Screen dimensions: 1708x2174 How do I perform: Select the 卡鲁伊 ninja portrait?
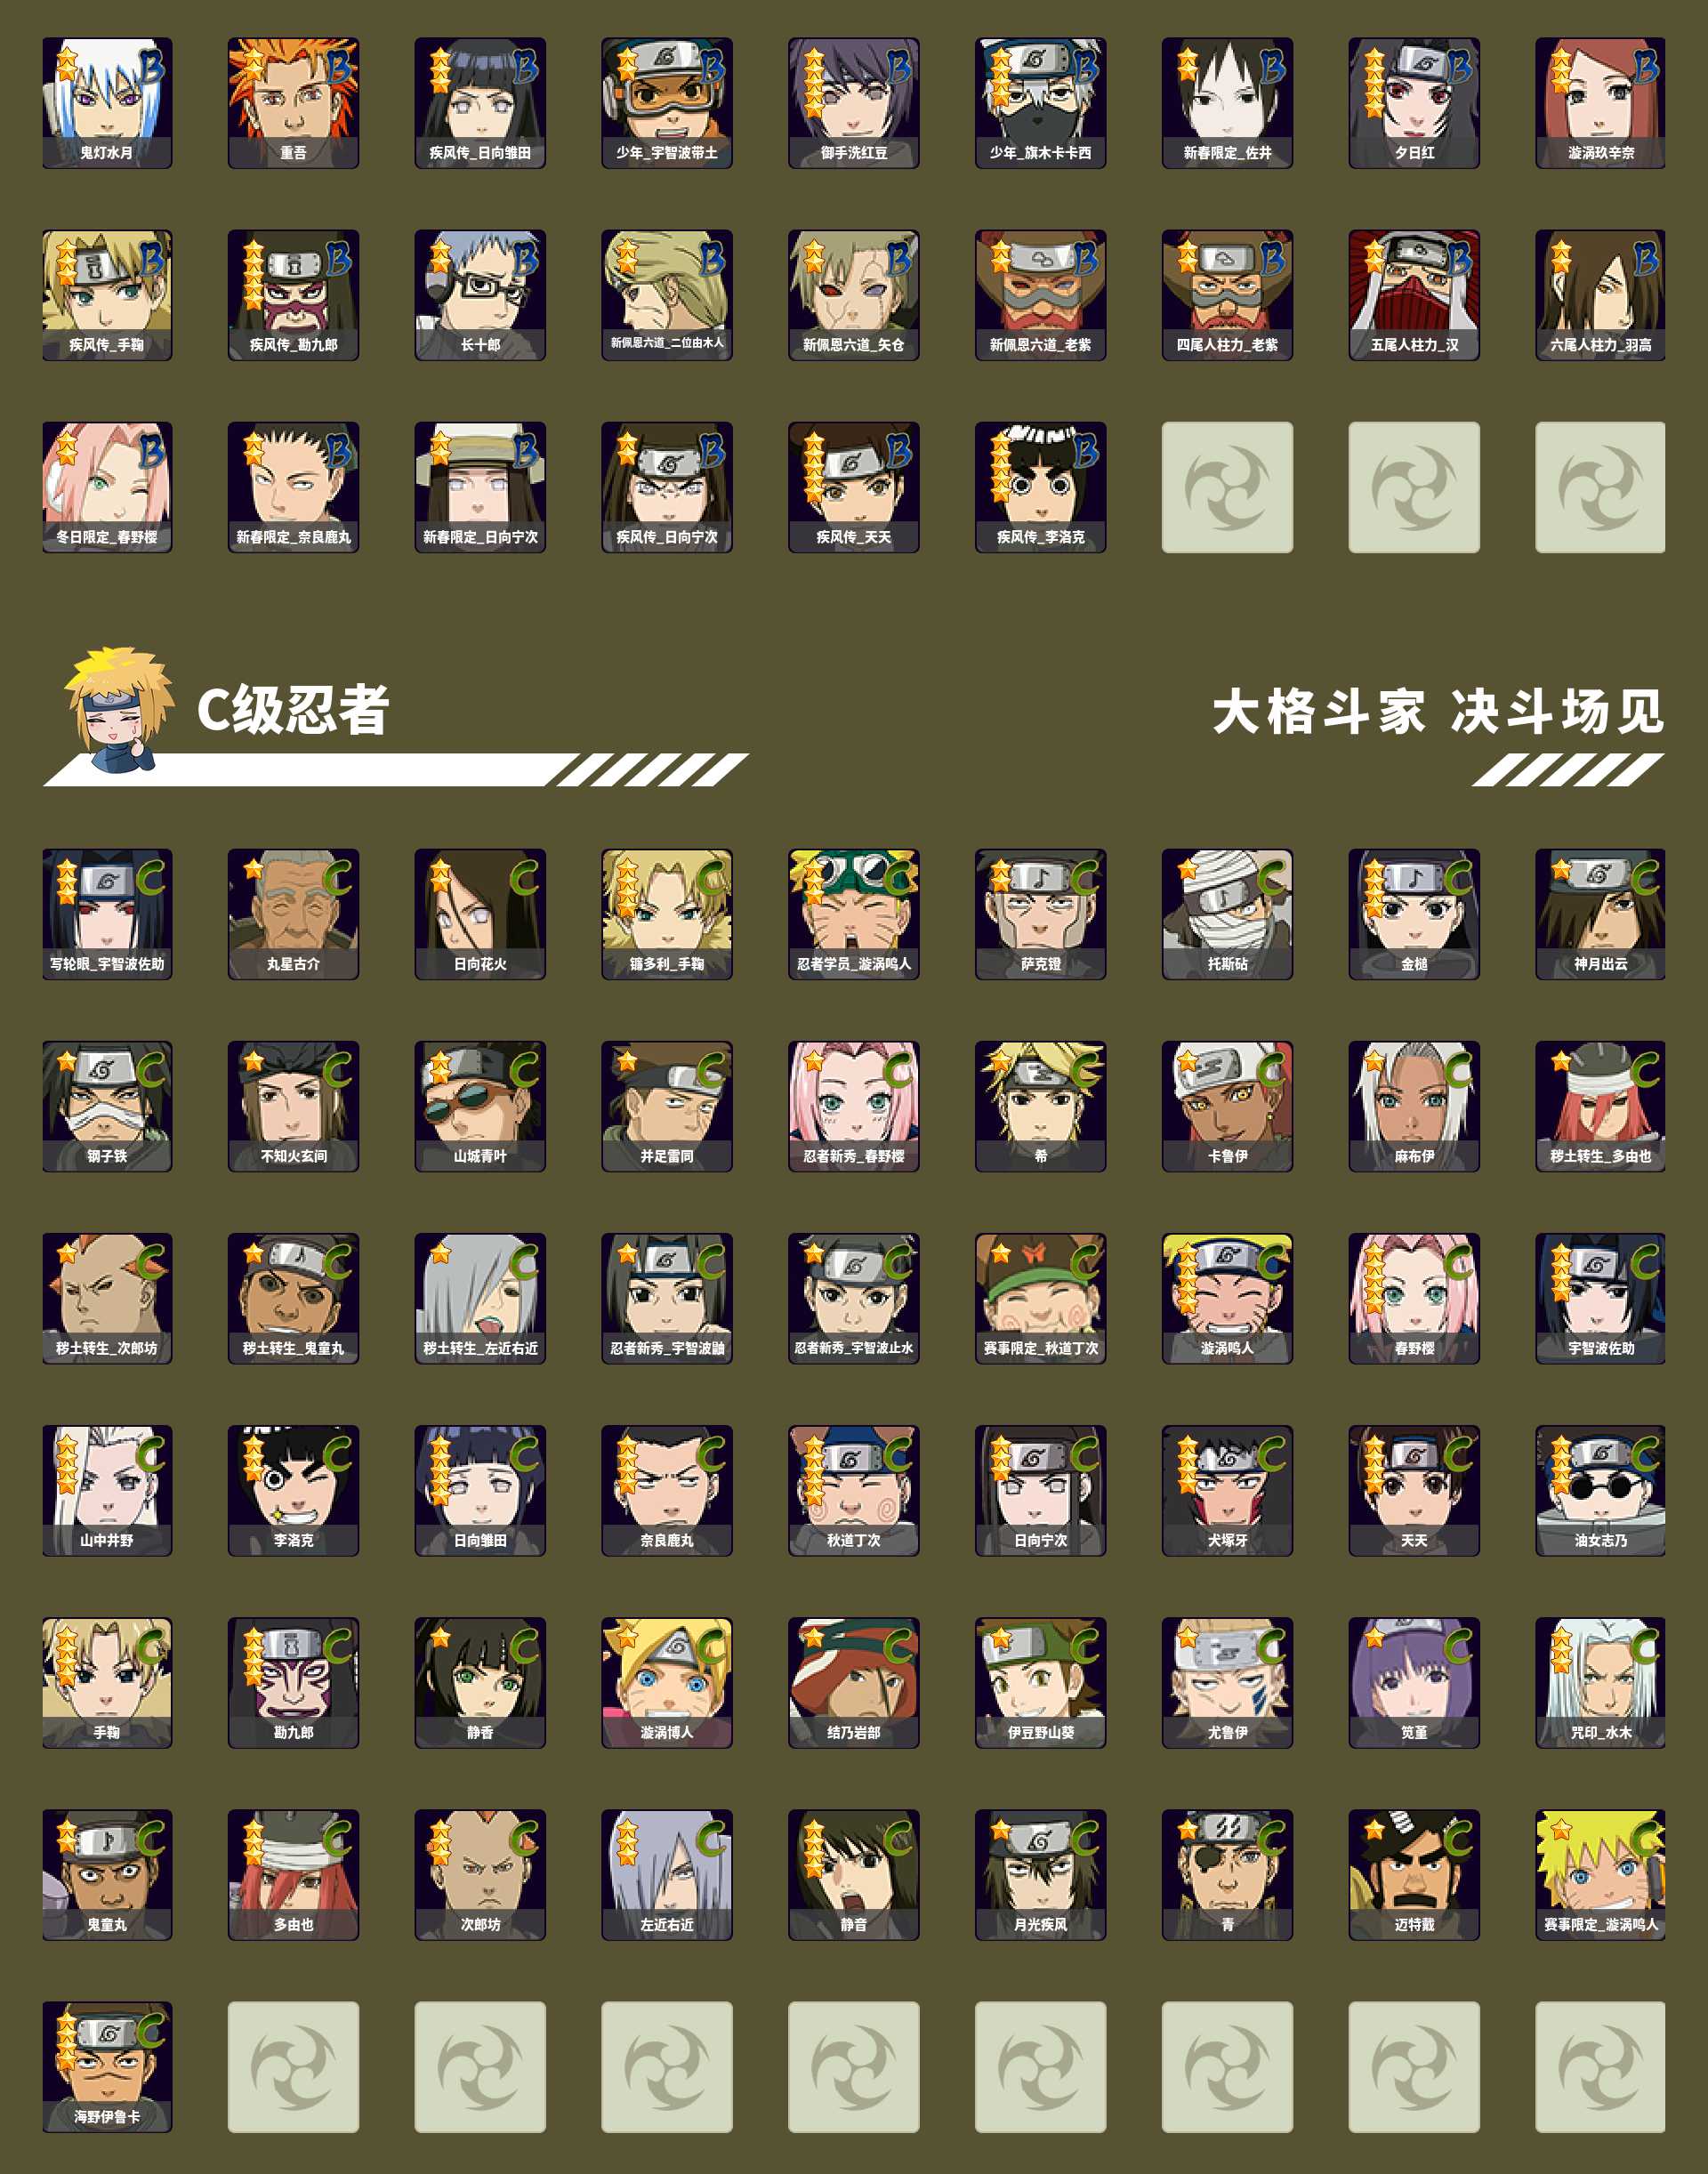tap(1227, 1106)
